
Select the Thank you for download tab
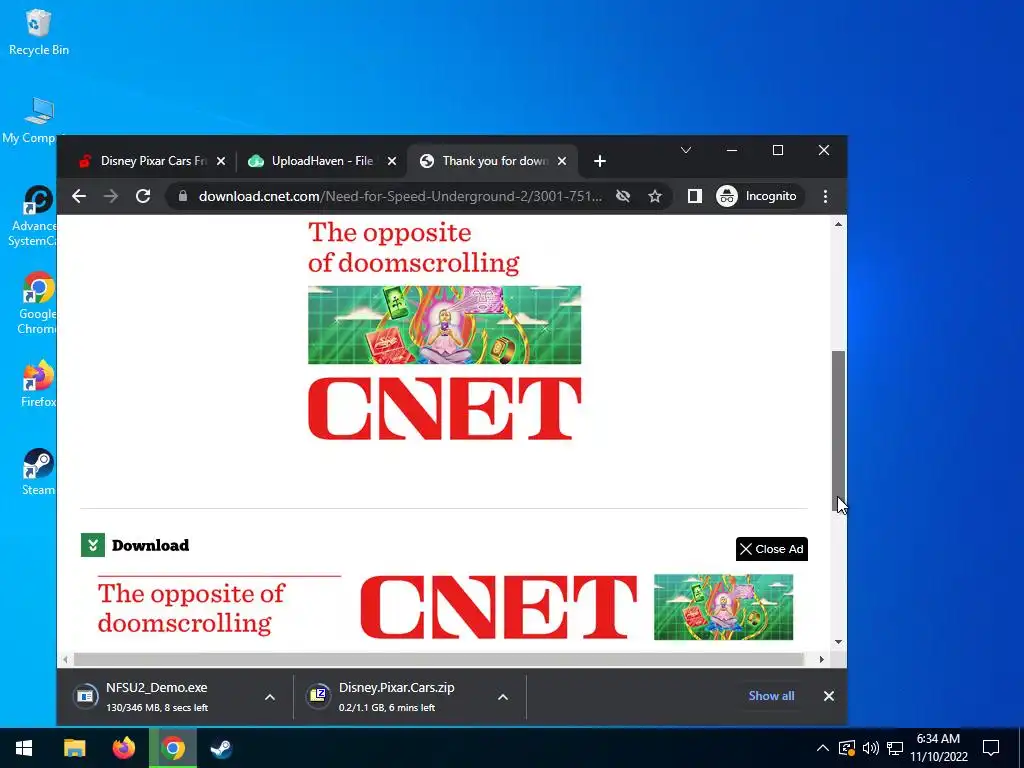click(493, 161)
